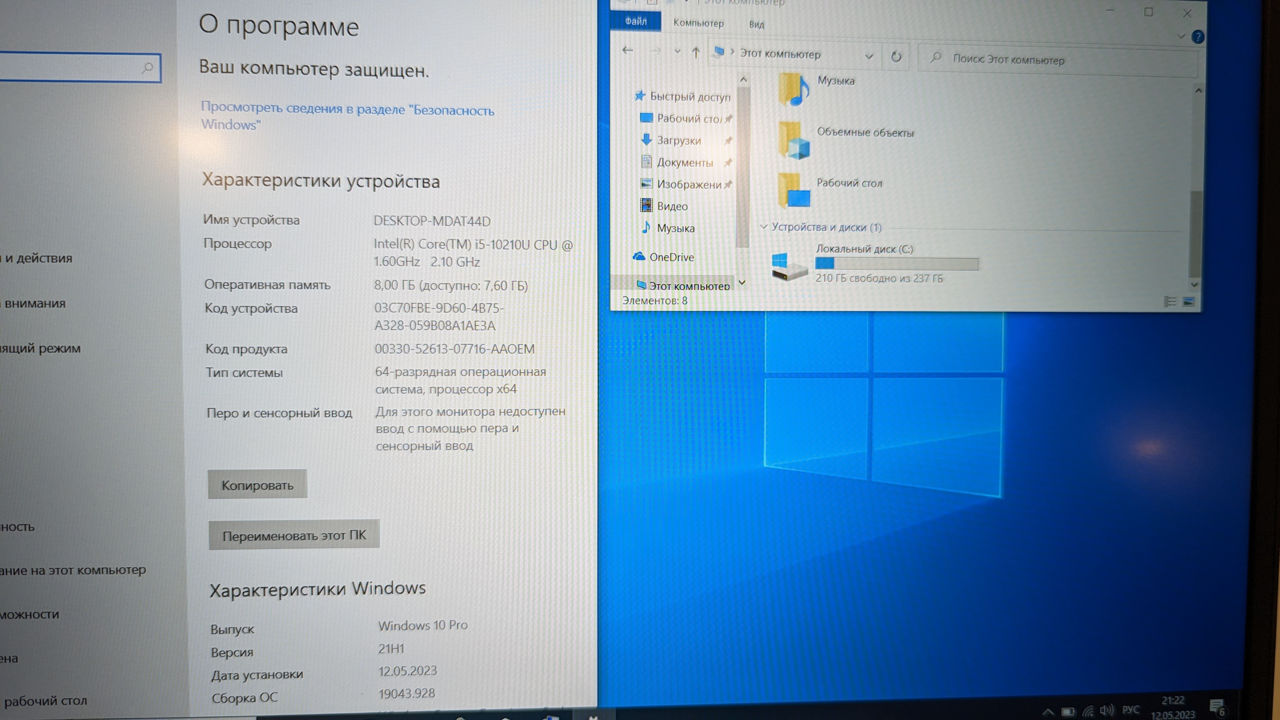The height and width of the screenshot is (720, 1280).
Task: Select version value 21H1
Action: [393, 649]
